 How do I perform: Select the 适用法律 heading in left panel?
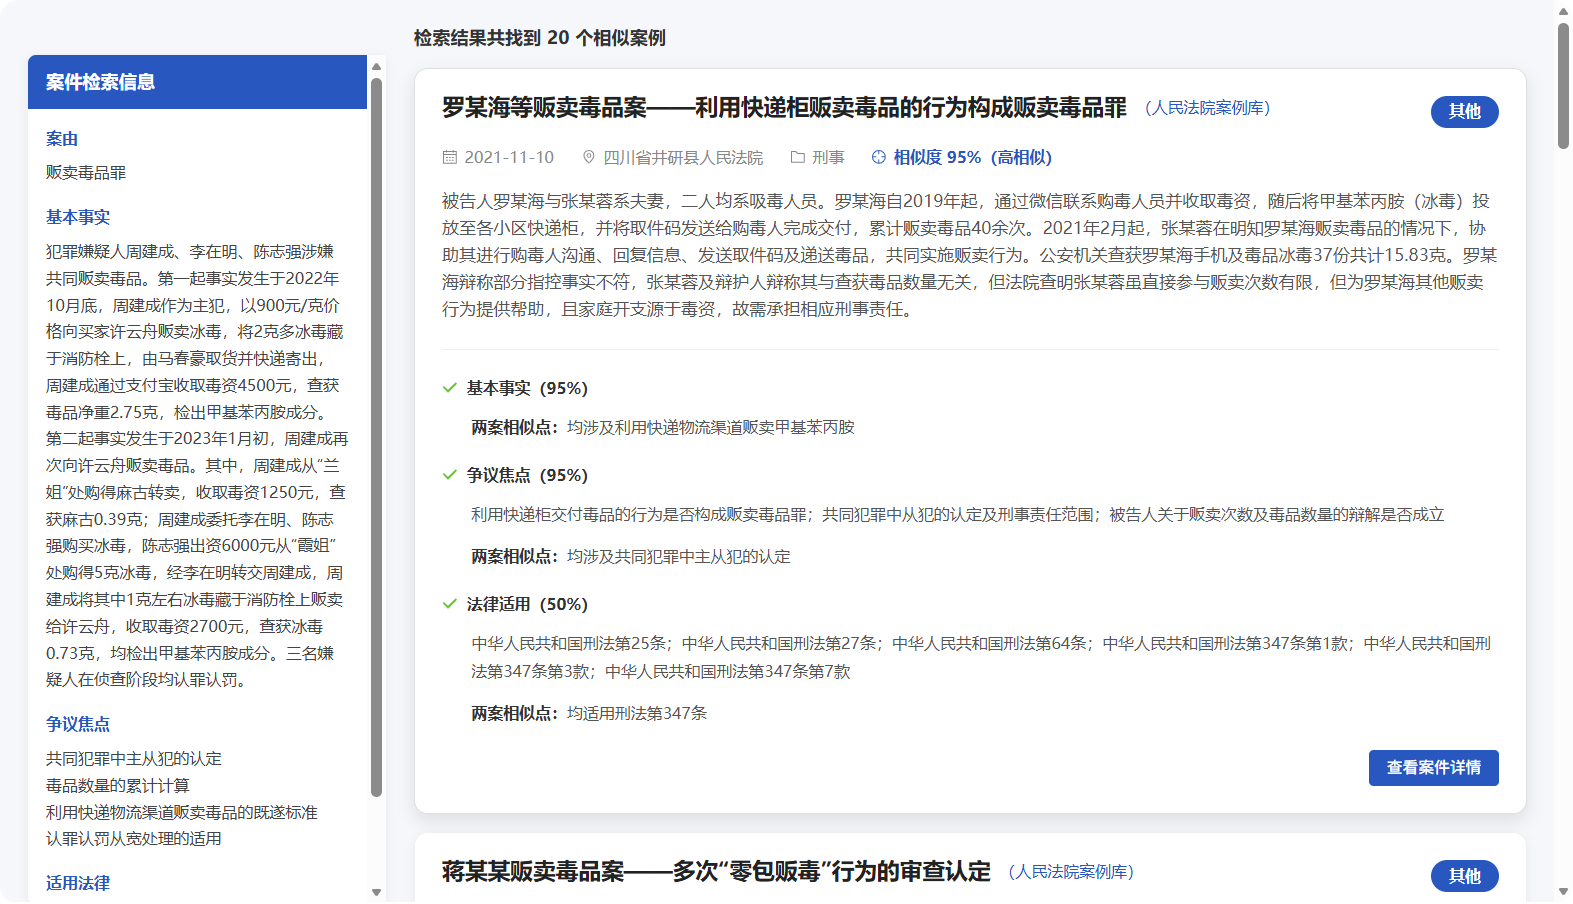[78, 883]
